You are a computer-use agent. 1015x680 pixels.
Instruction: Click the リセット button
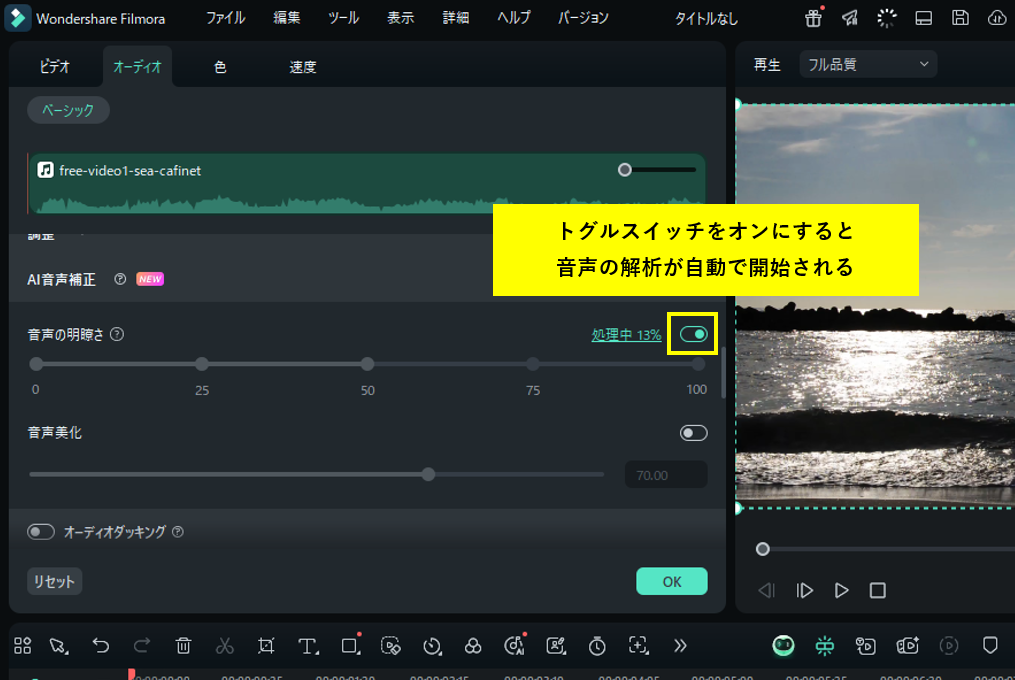(54, 580)
